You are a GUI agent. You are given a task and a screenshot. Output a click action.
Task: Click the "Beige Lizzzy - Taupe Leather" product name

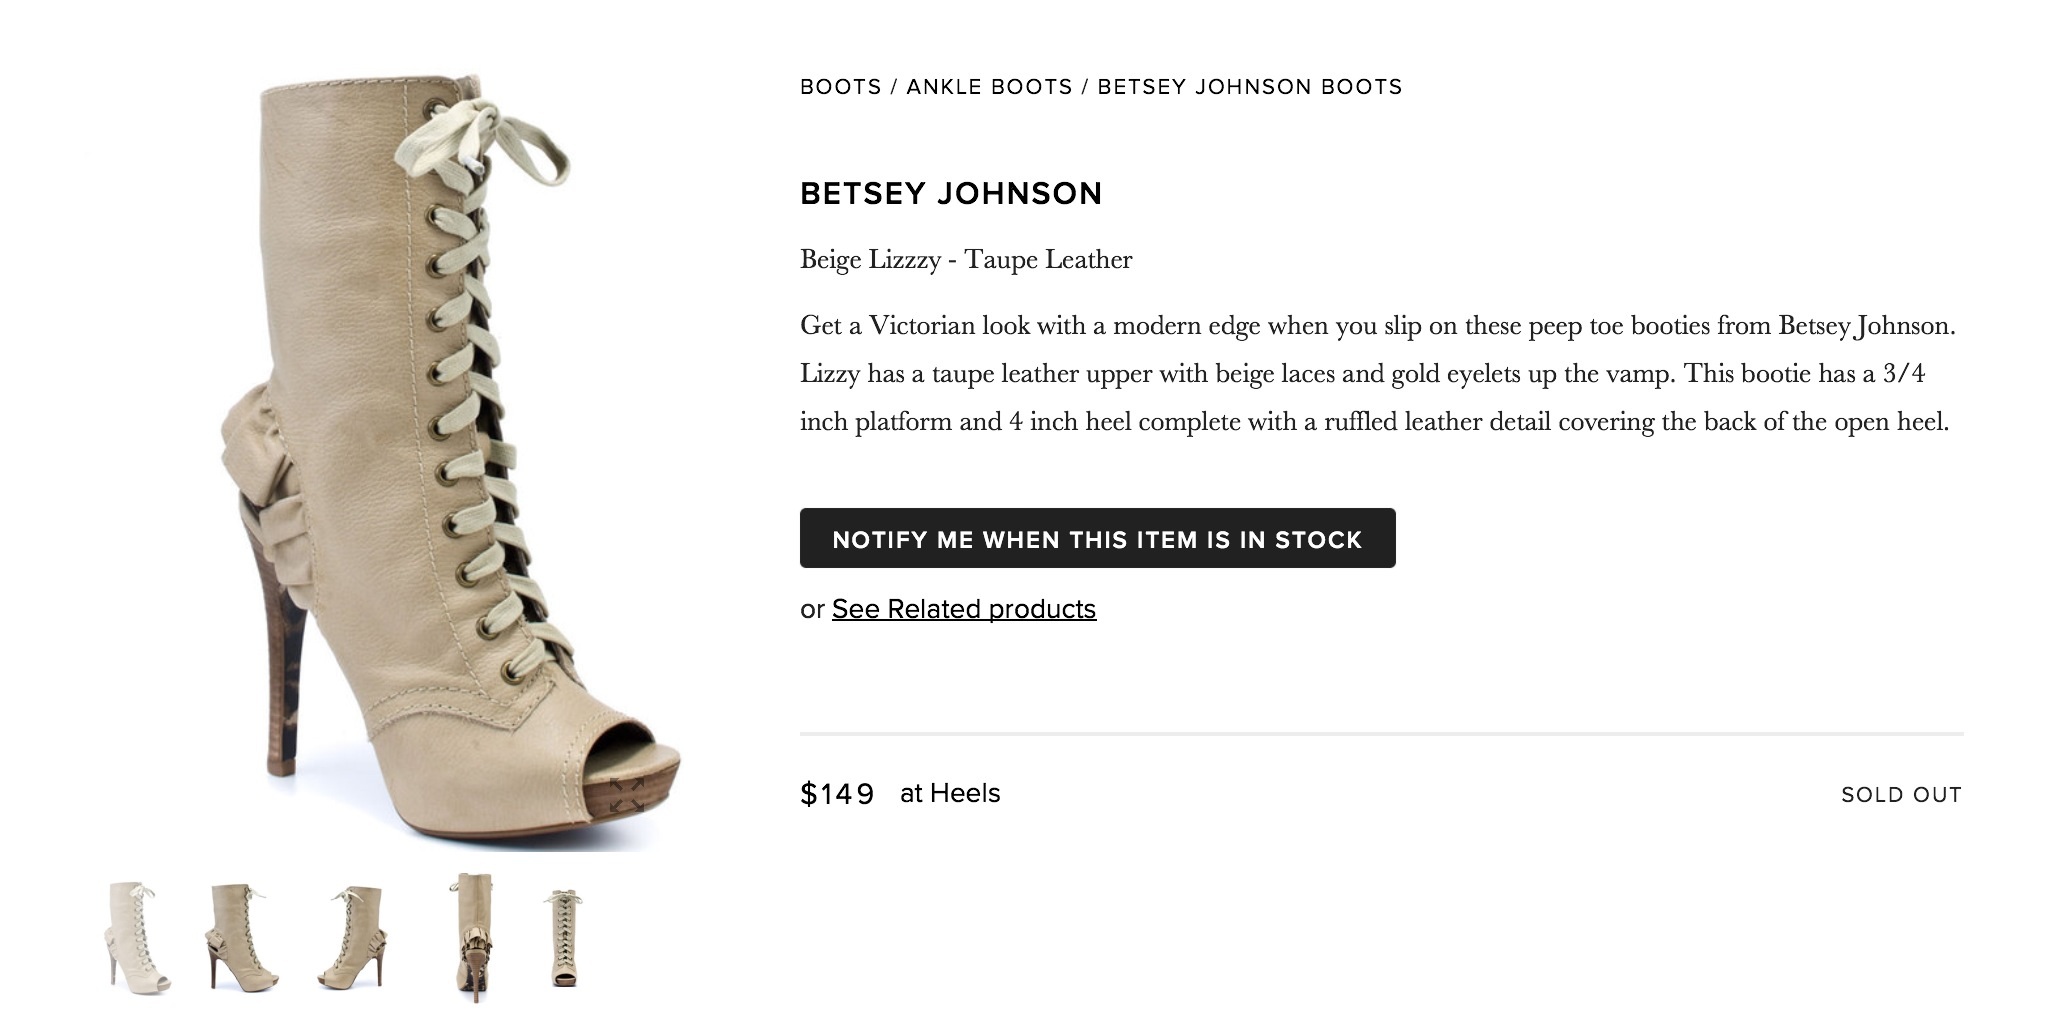pos(965,260)
